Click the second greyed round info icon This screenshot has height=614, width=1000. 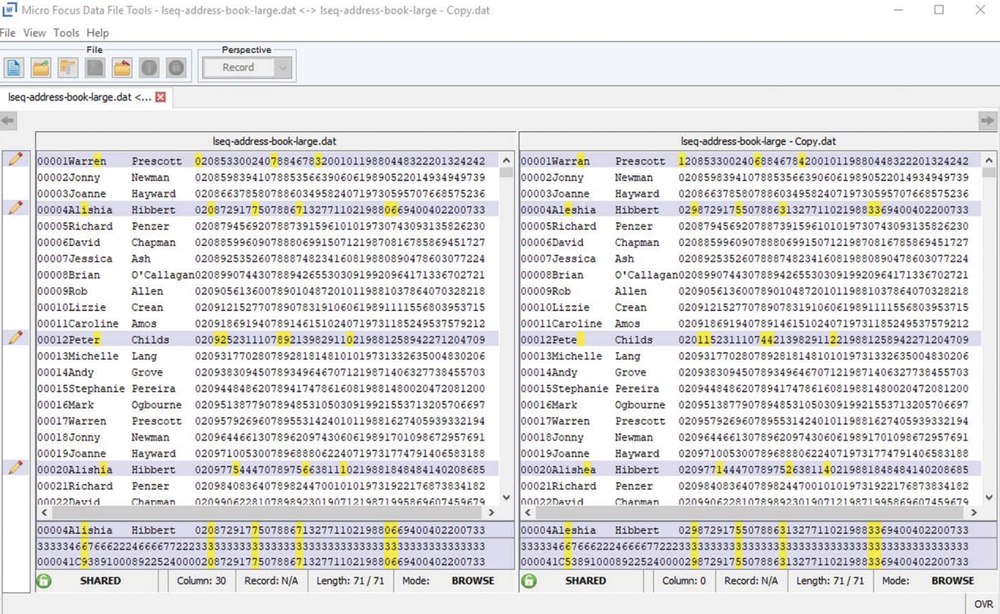(x=176, y=67)
